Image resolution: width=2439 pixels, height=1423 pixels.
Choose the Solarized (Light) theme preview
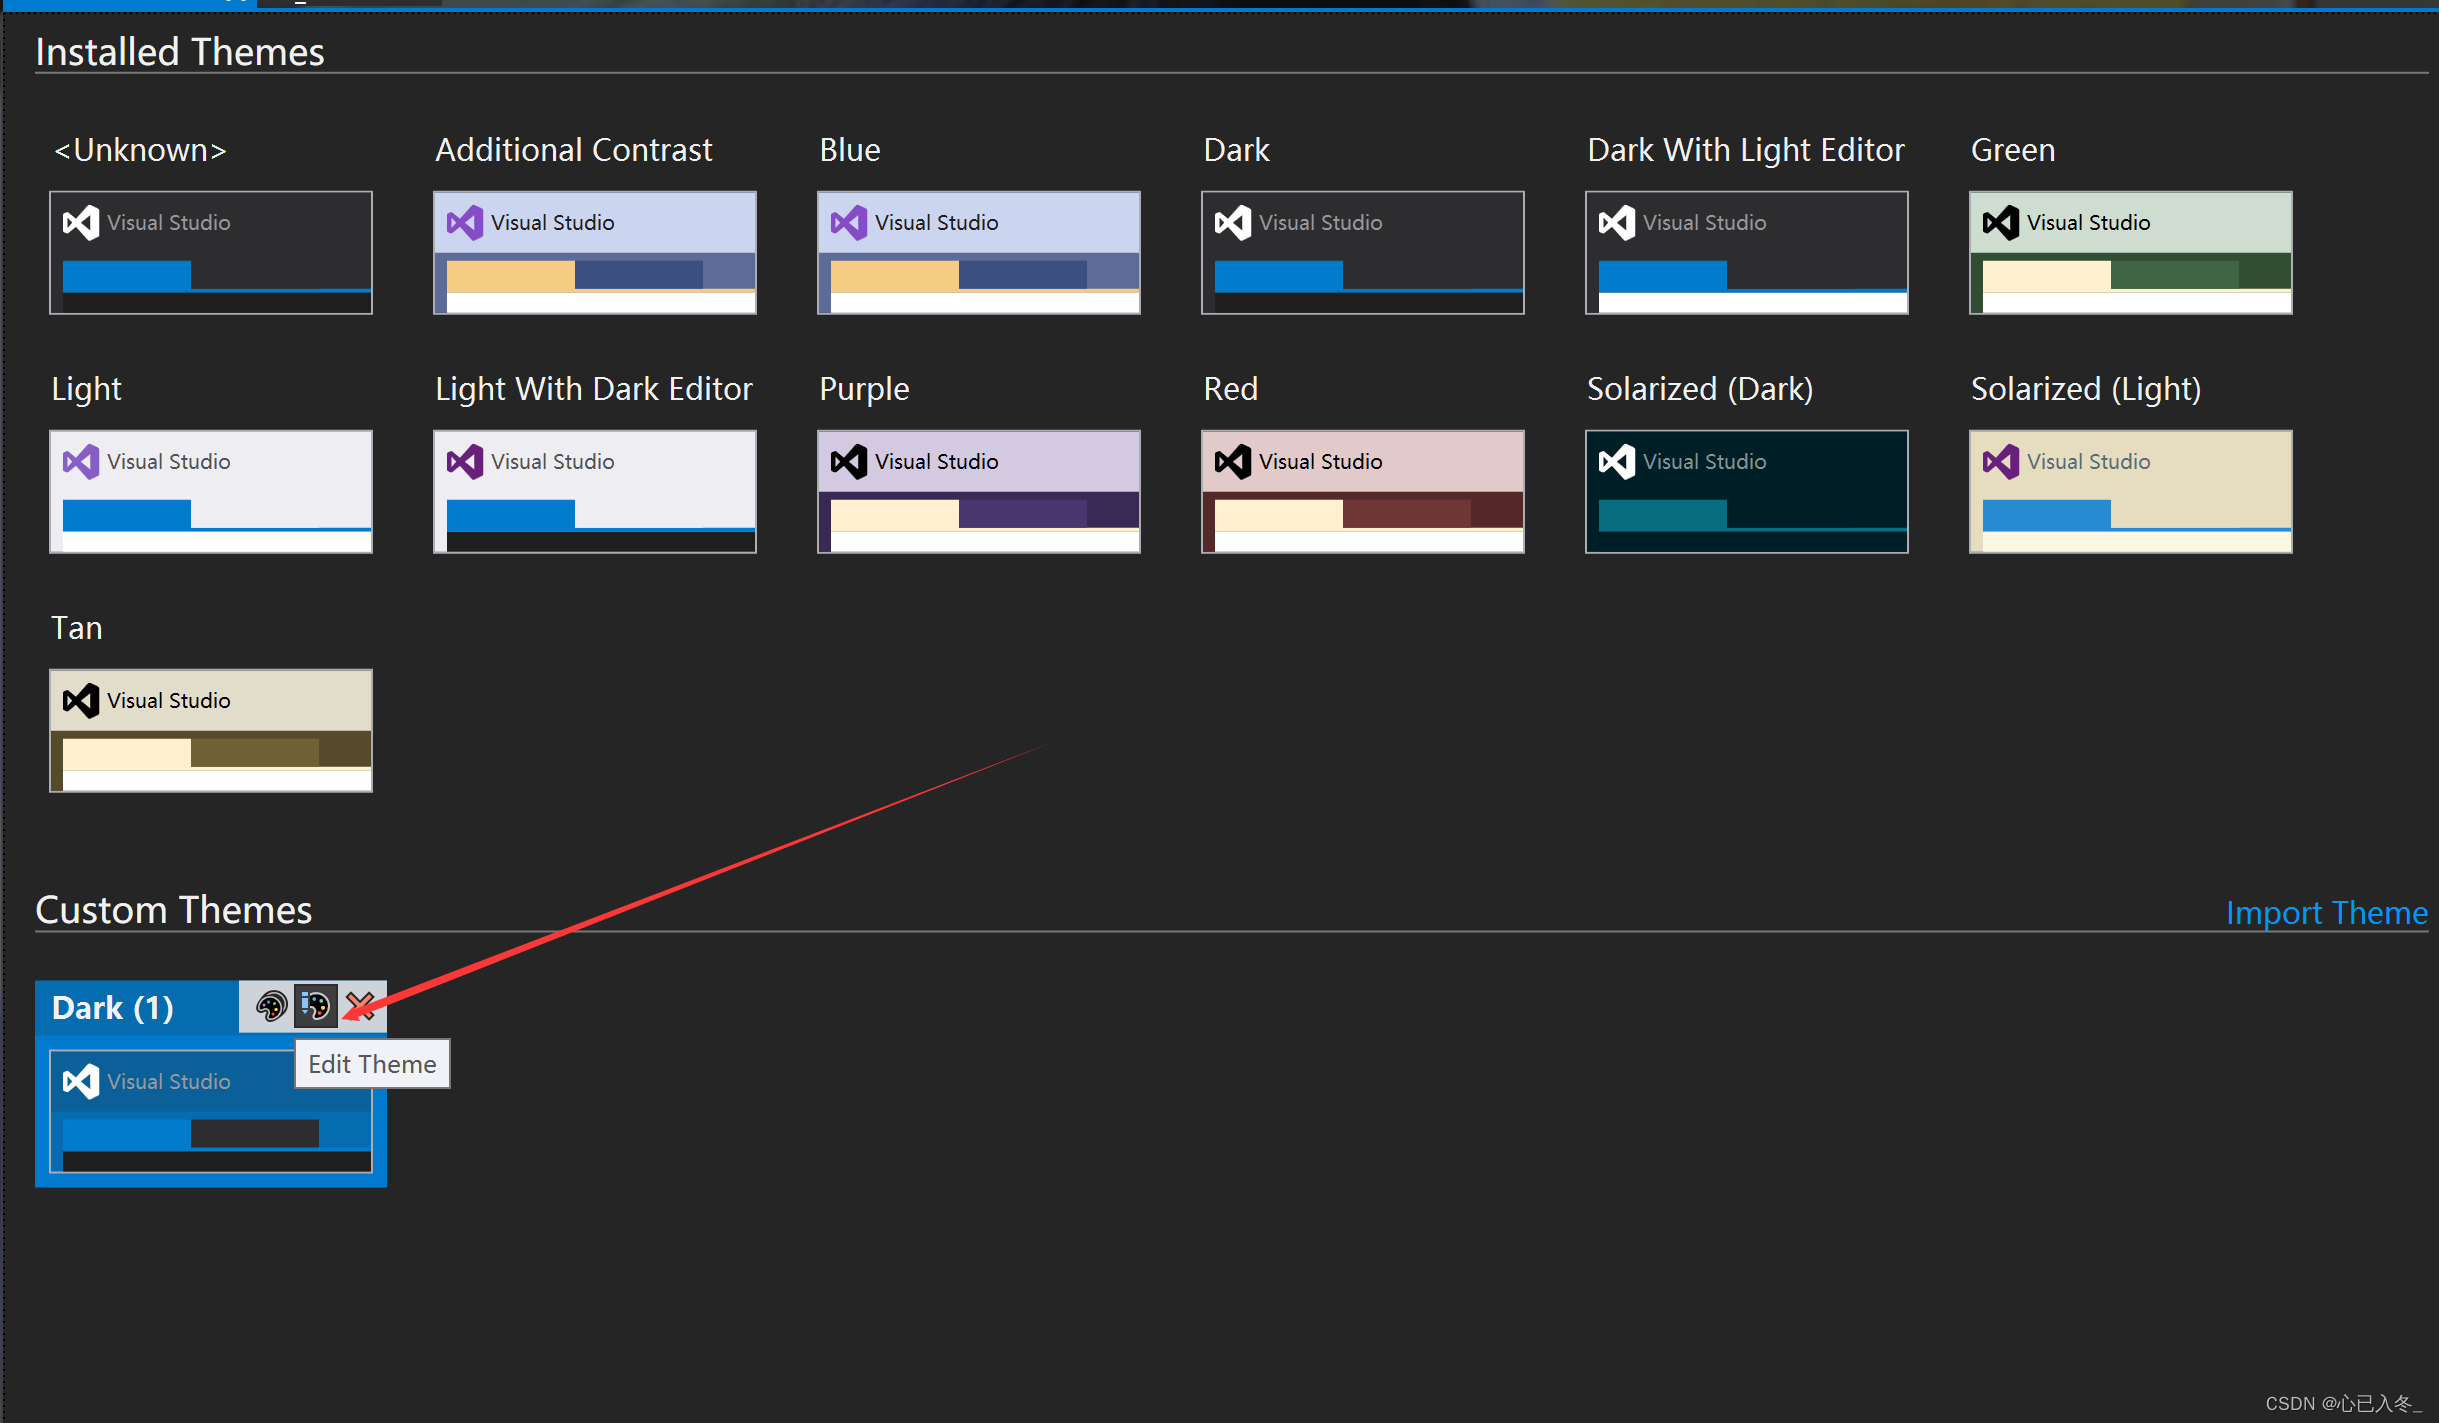[x=2130, y=492]
